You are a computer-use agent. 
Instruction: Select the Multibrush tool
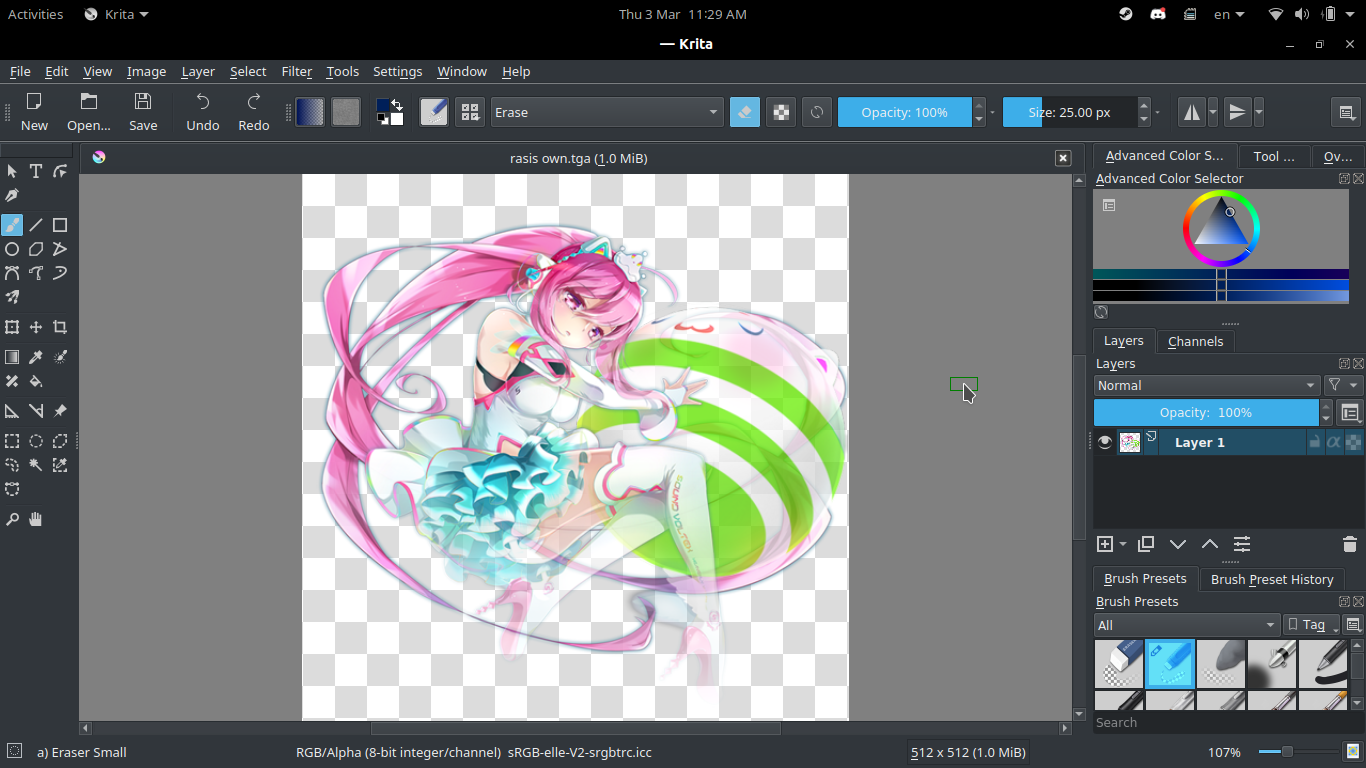(x=12, y=297)
